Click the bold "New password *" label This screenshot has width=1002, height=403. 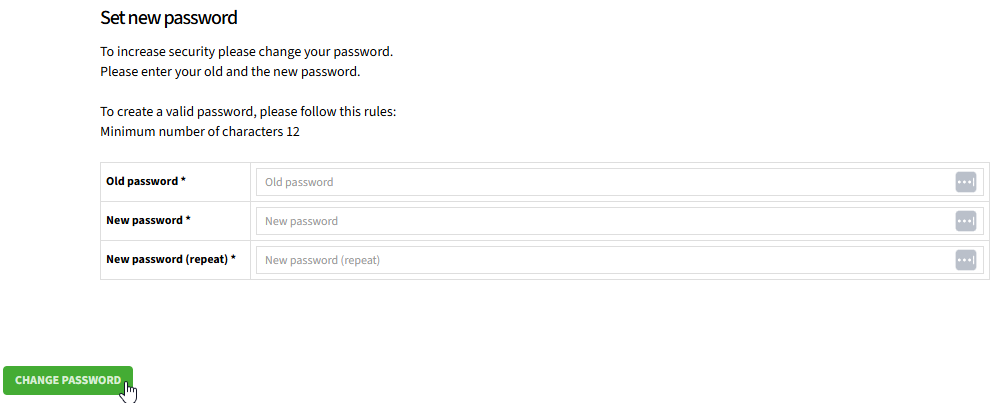[x=148, y=220]
